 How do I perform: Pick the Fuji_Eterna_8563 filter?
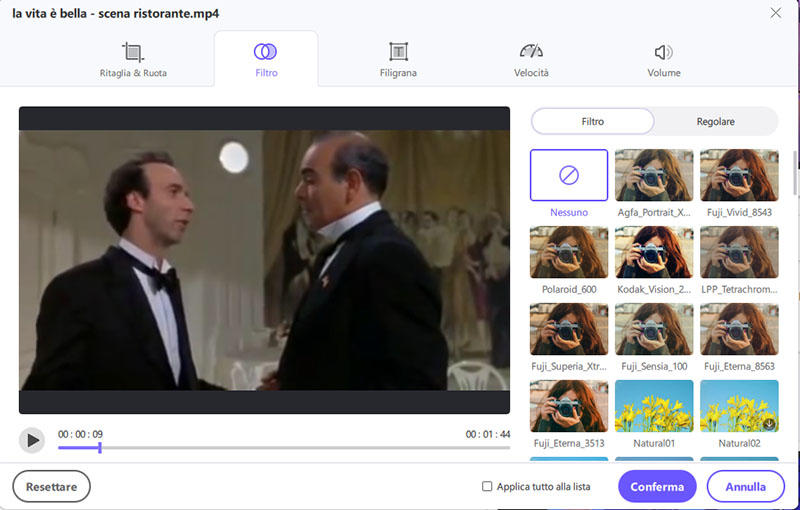tap(739, 329)
